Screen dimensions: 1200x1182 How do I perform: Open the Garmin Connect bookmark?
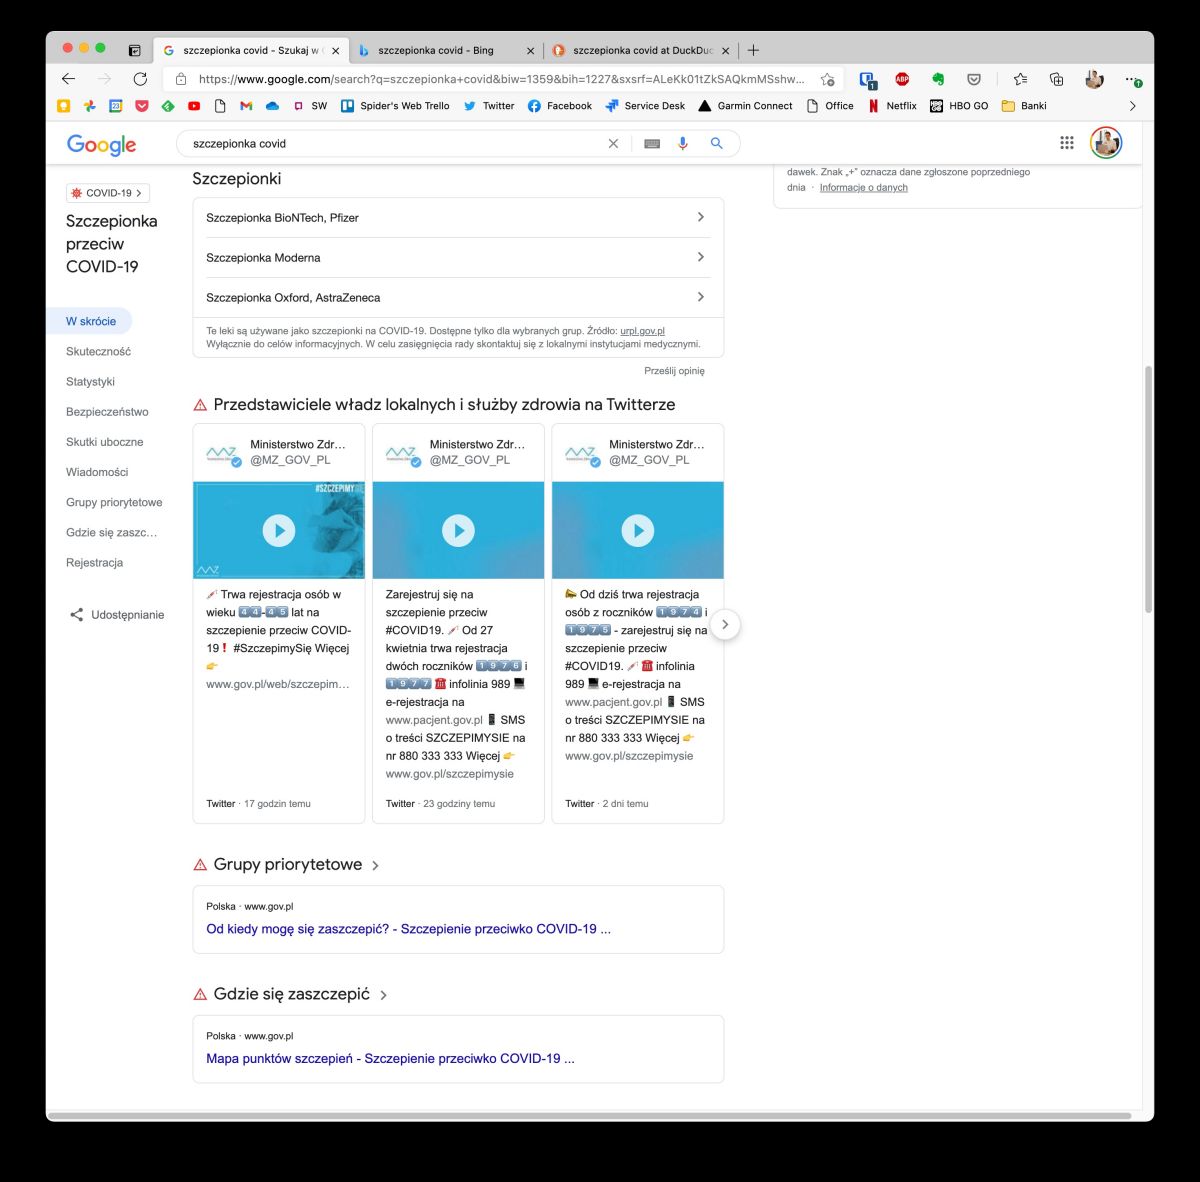tap(745, 106)
